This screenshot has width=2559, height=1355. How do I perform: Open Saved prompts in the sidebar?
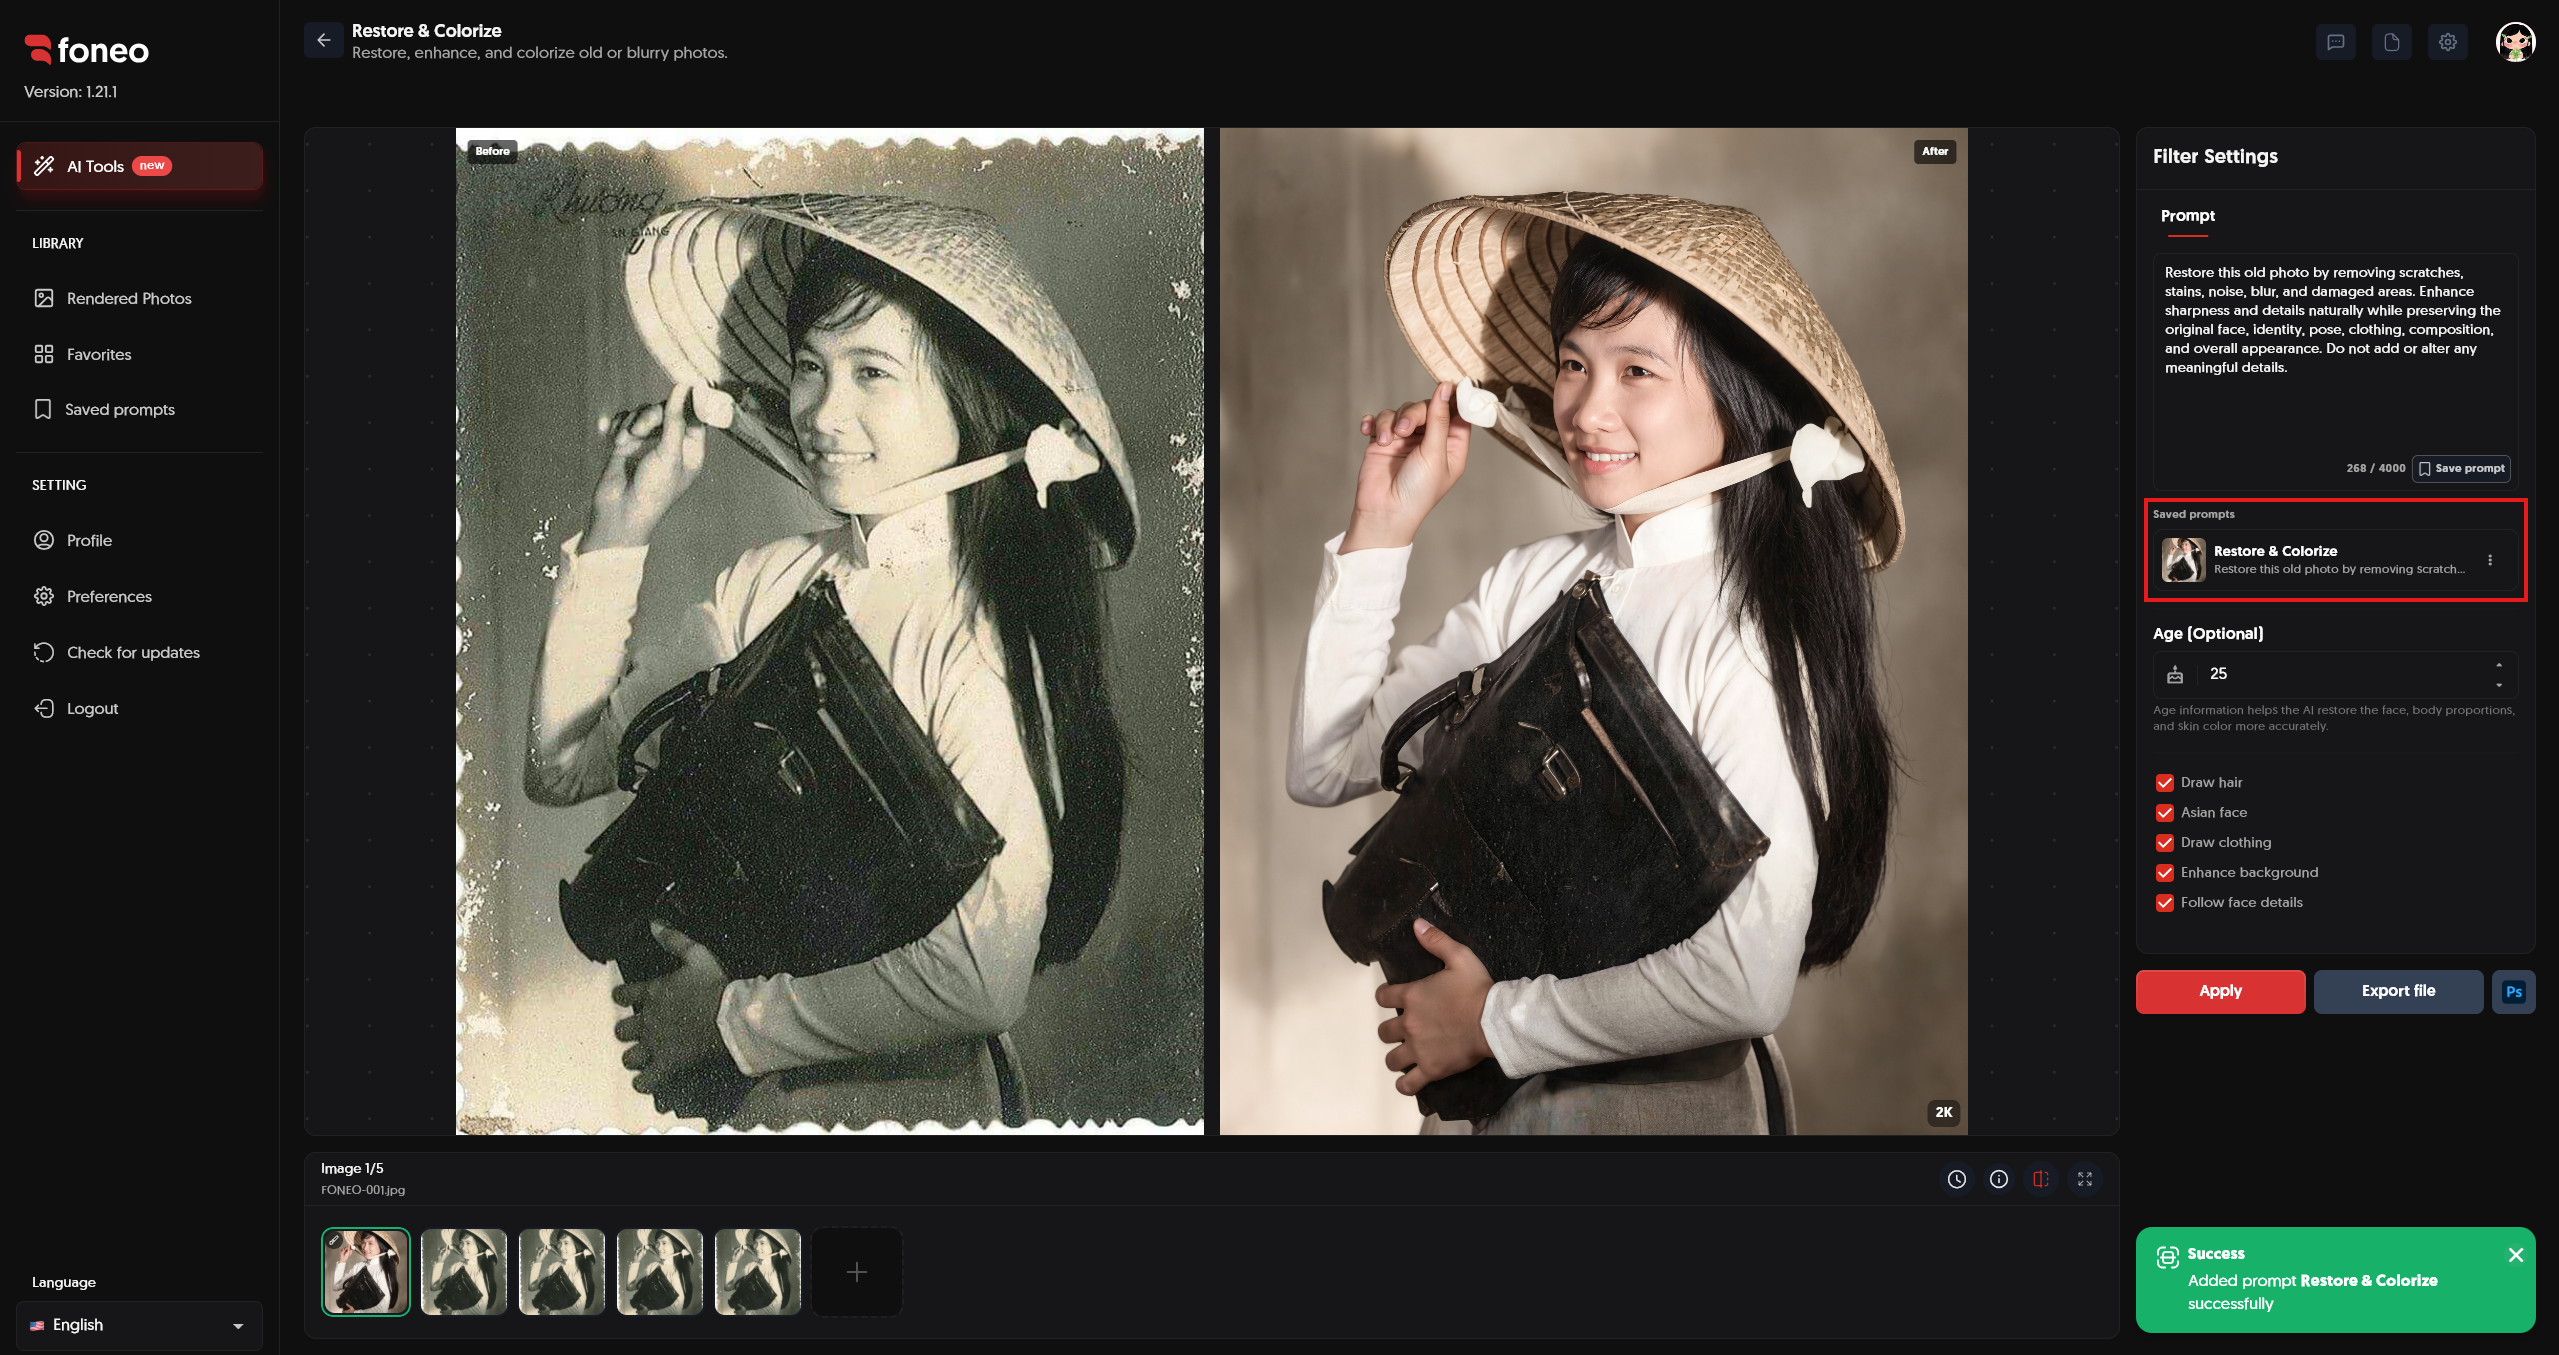[120, 409]
